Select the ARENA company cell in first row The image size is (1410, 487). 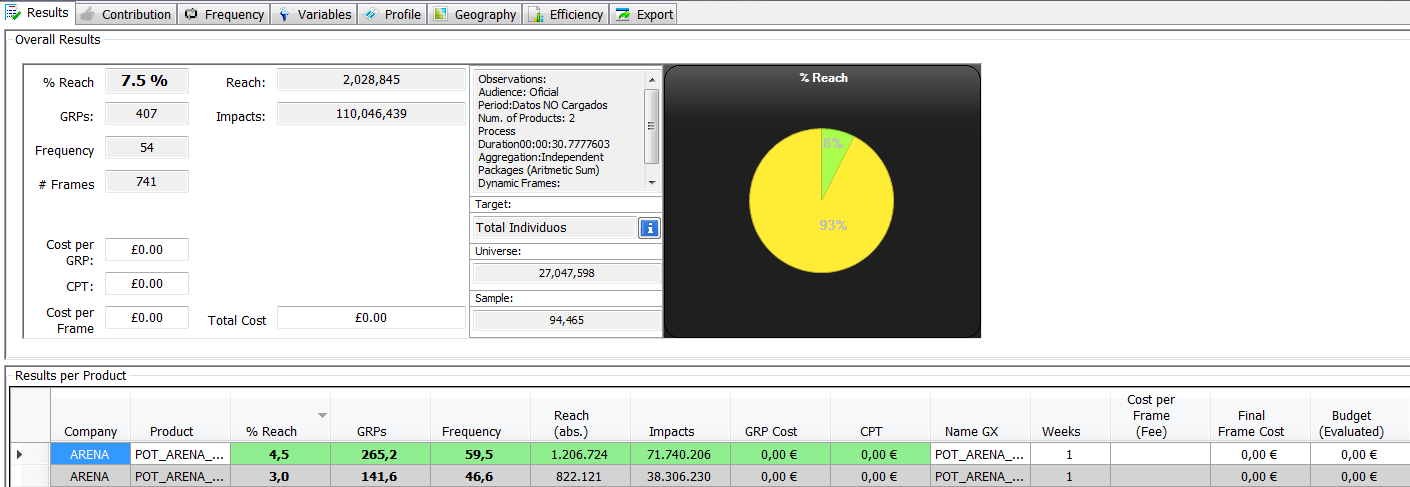90,455
